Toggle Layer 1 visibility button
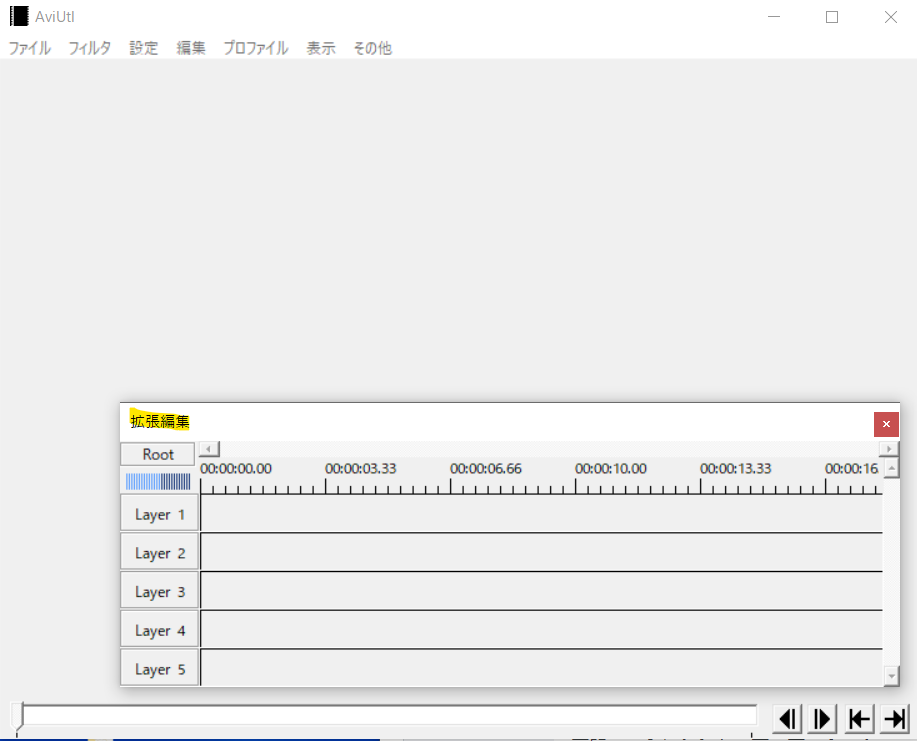 [x=160, y=513]
